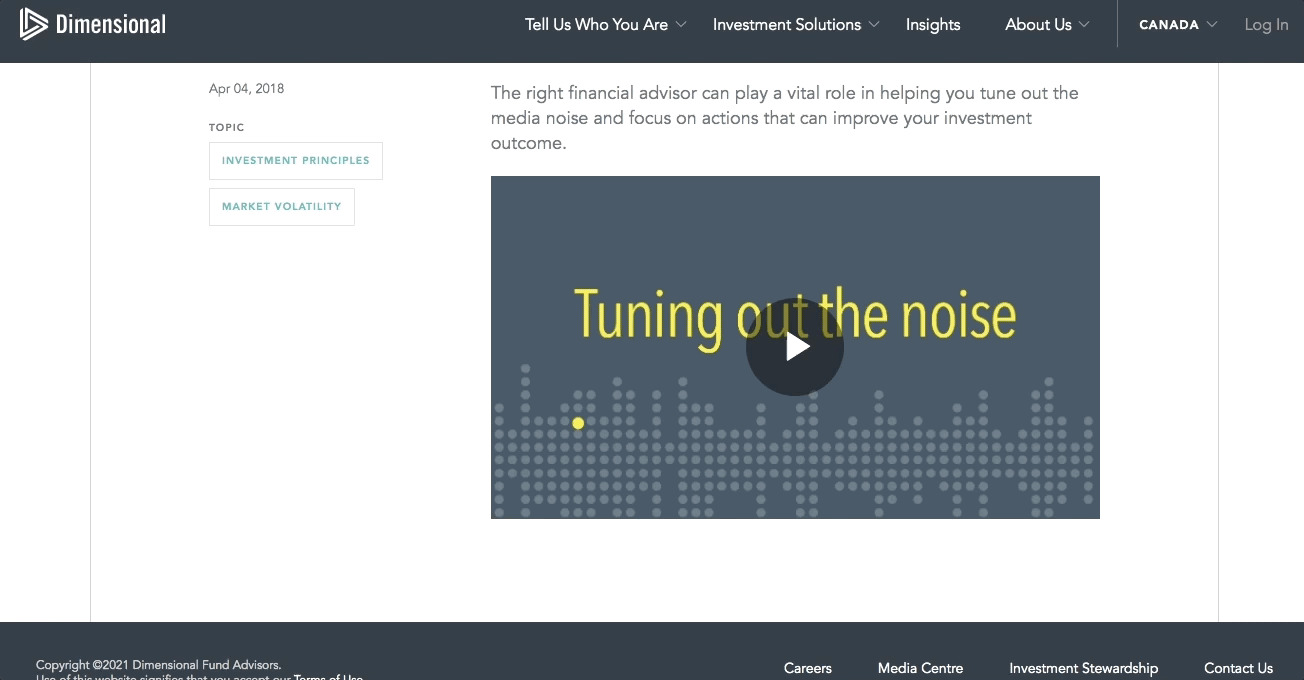
Task: Click the Apr 04, 2018 date
Action: click(x=246, y=89)
